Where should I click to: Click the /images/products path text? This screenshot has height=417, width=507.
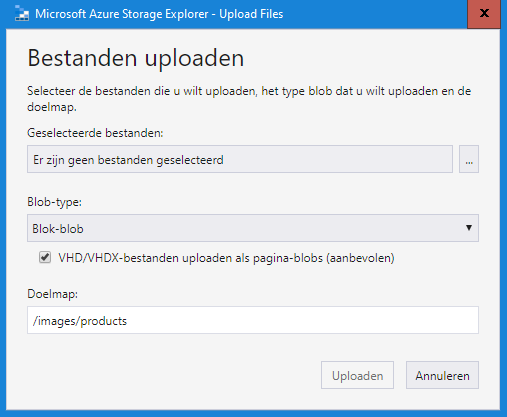pyautogui.click(x=80, y=321)
